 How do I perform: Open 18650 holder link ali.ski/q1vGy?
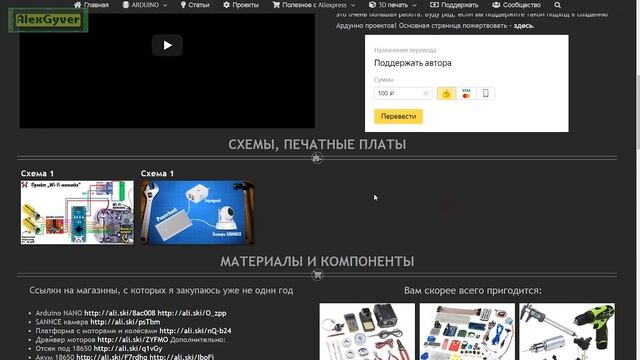point(128,349)
